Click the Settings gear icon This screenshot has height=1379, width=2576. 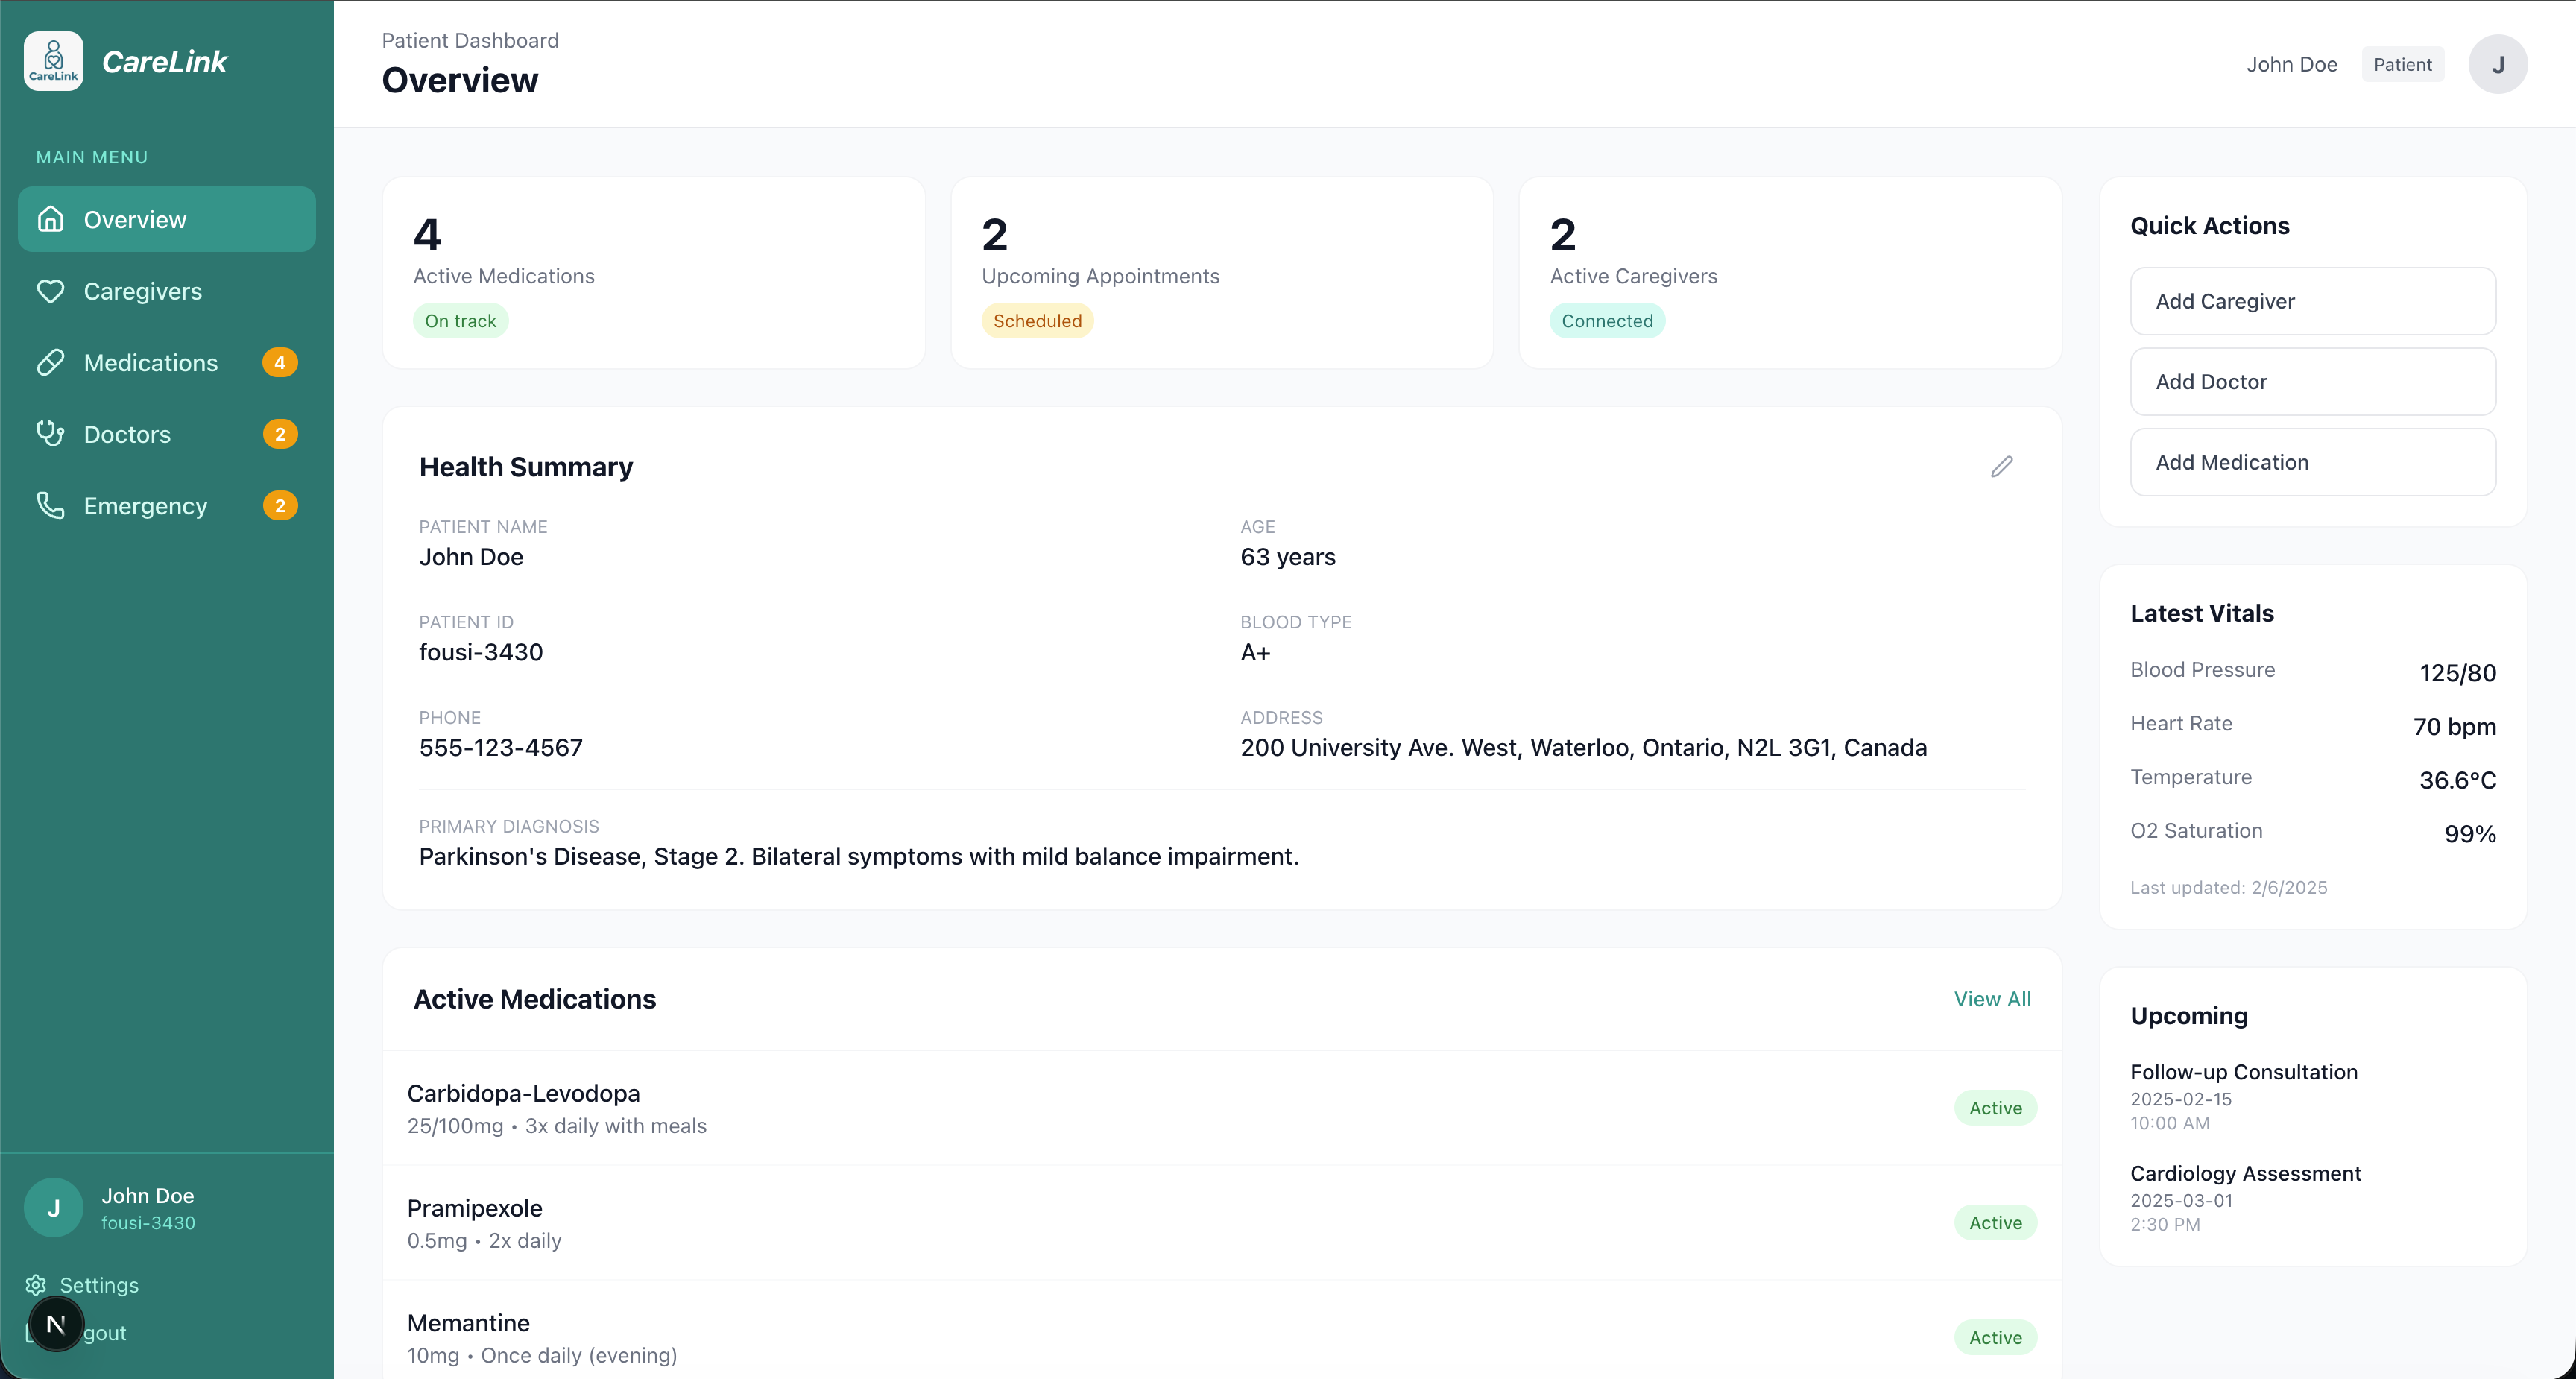click(x=36, y=1285)
